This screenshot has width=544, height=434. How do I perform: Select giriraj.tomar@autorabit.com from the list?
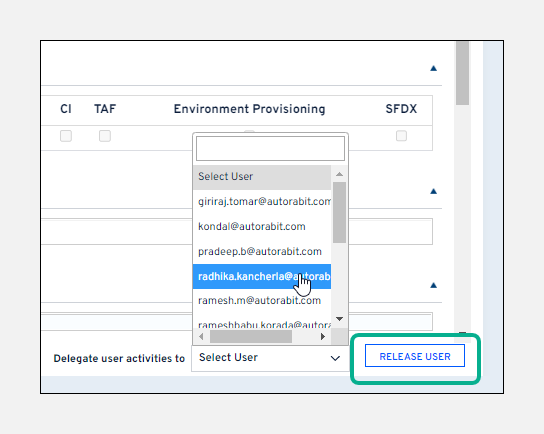262,202
